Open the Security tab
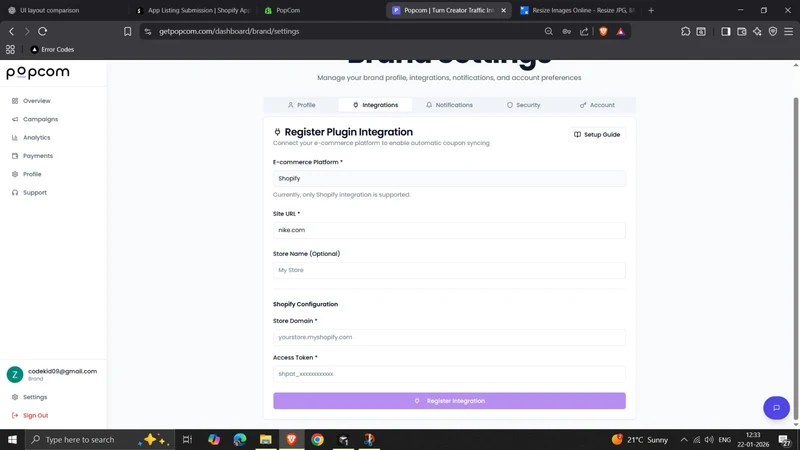Screen dimensions: 800x450 click(523, 105)
